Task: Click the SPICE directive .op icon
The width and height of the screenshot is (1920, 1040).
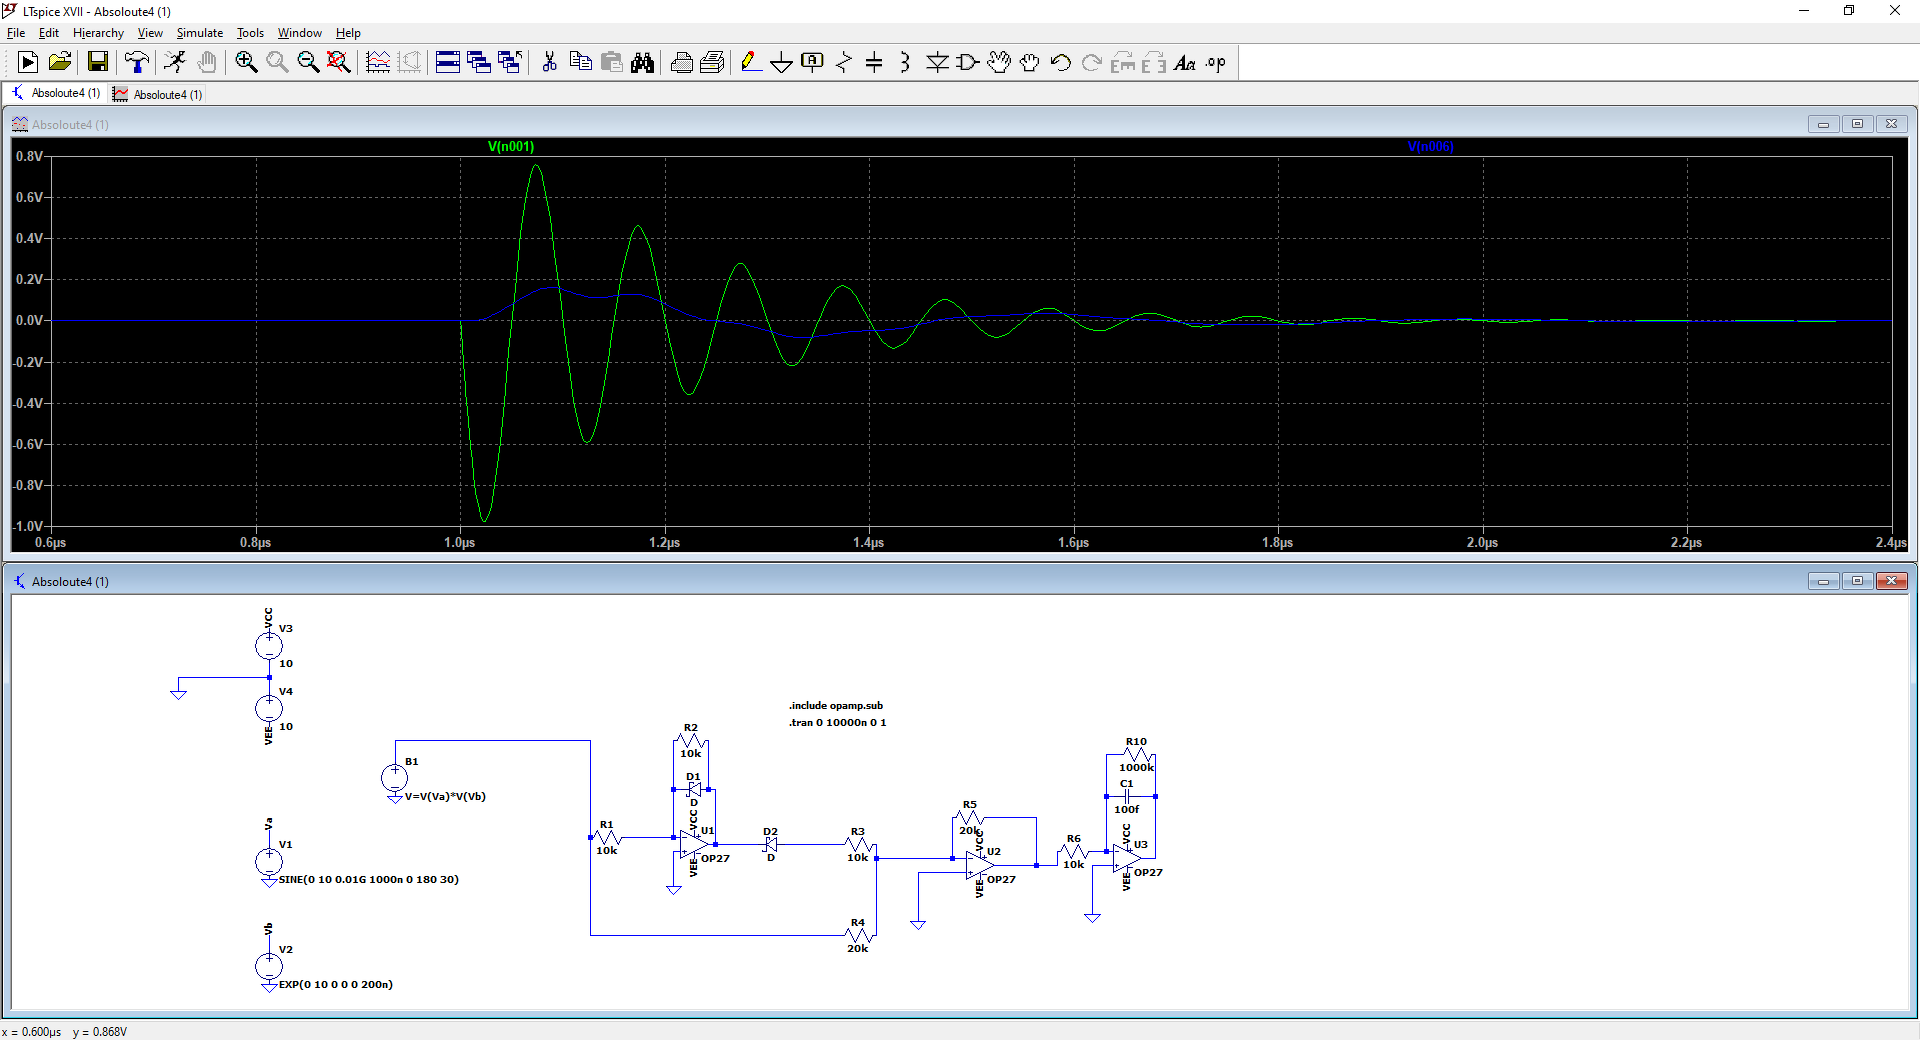Action: point(1215,62)
